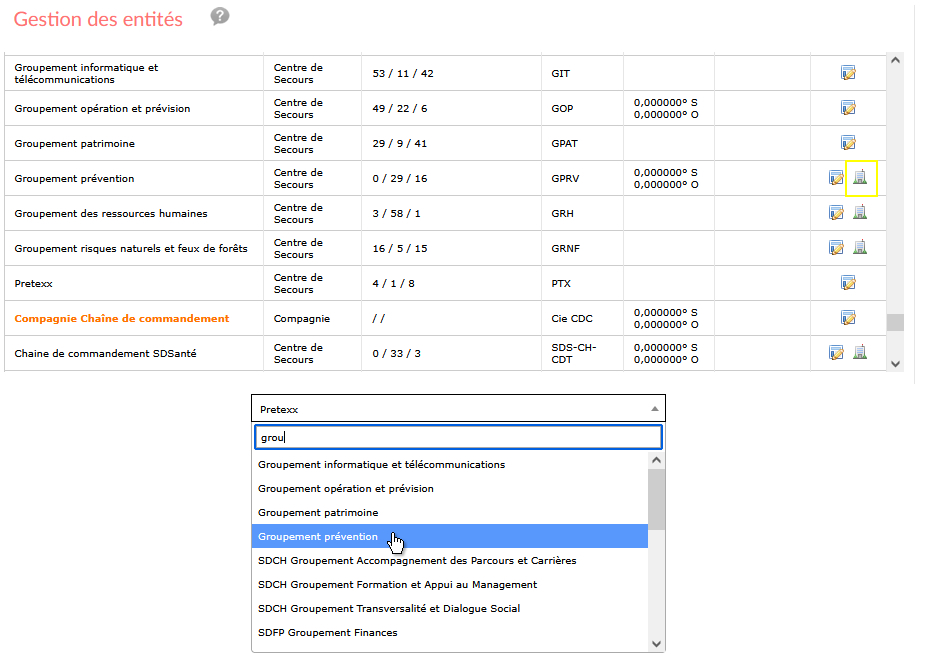Edit the Groupement opération et prévision row
Image resolution: width=926 pixels, height=661 pixels.
(x=848, y=108)
